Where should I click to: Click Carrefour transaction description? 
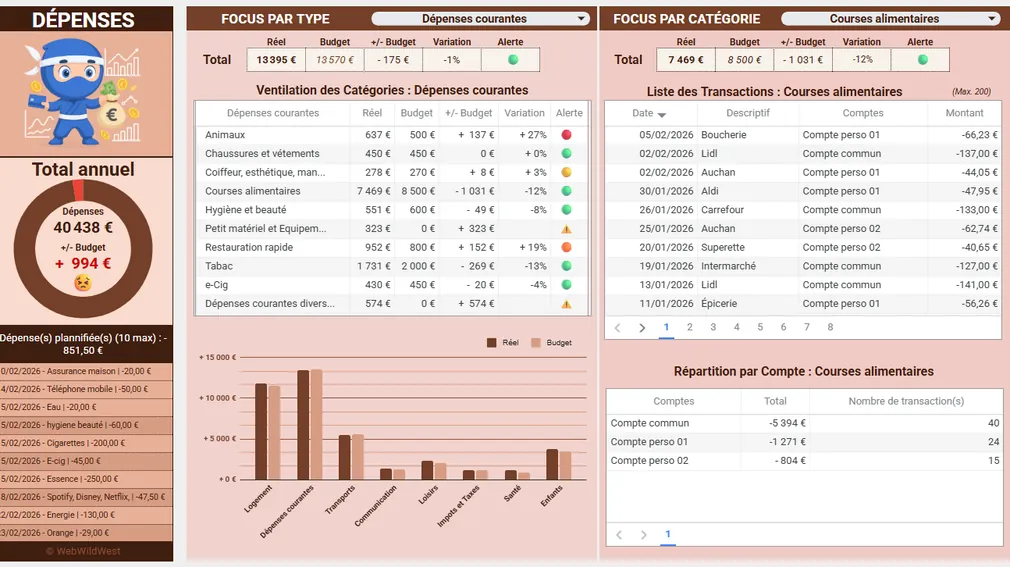(x=722, y=210)
